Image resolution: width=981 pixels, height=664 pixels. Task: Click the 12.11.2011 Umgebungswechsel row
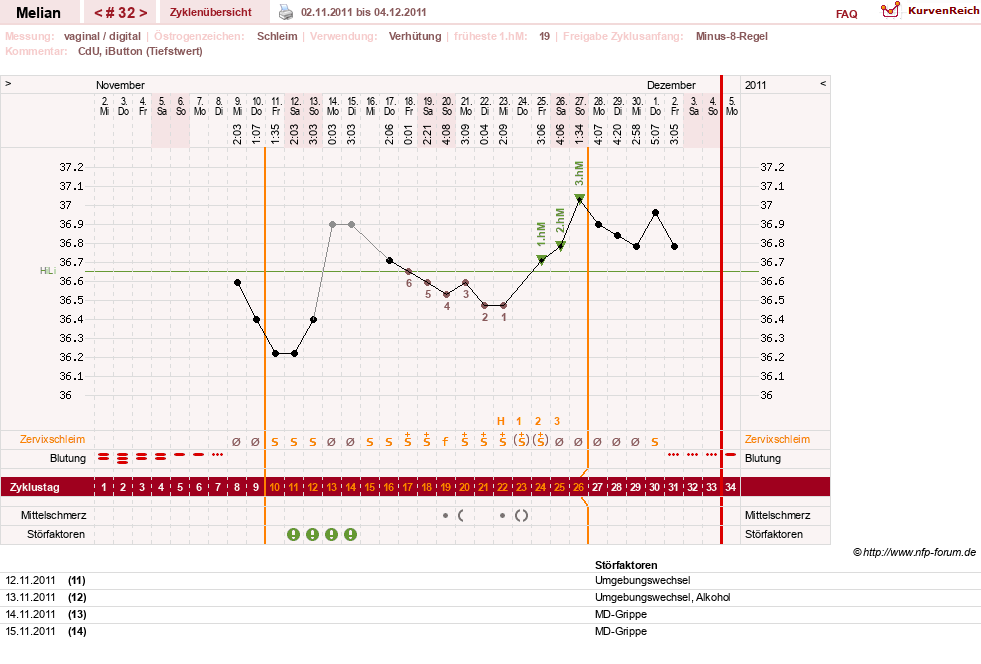(x=490, y=580)
